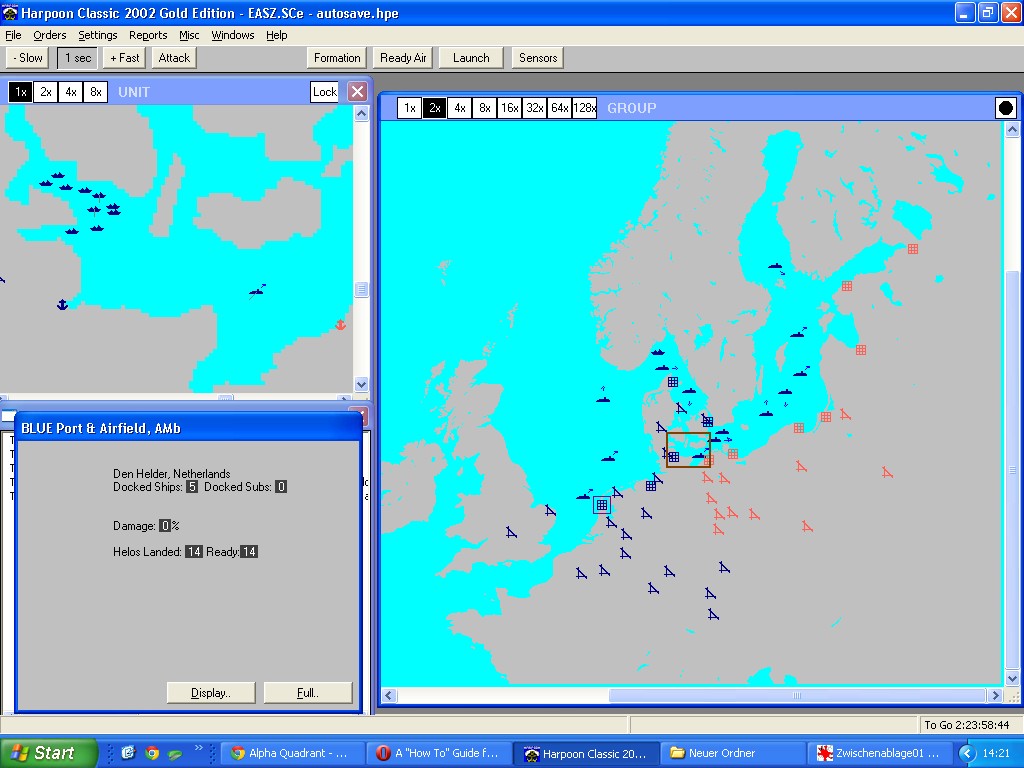Expand hidden system tray icons arrow
This screenshot has width=1024, height=768.
pyautogui.click(x=966, y=754)
